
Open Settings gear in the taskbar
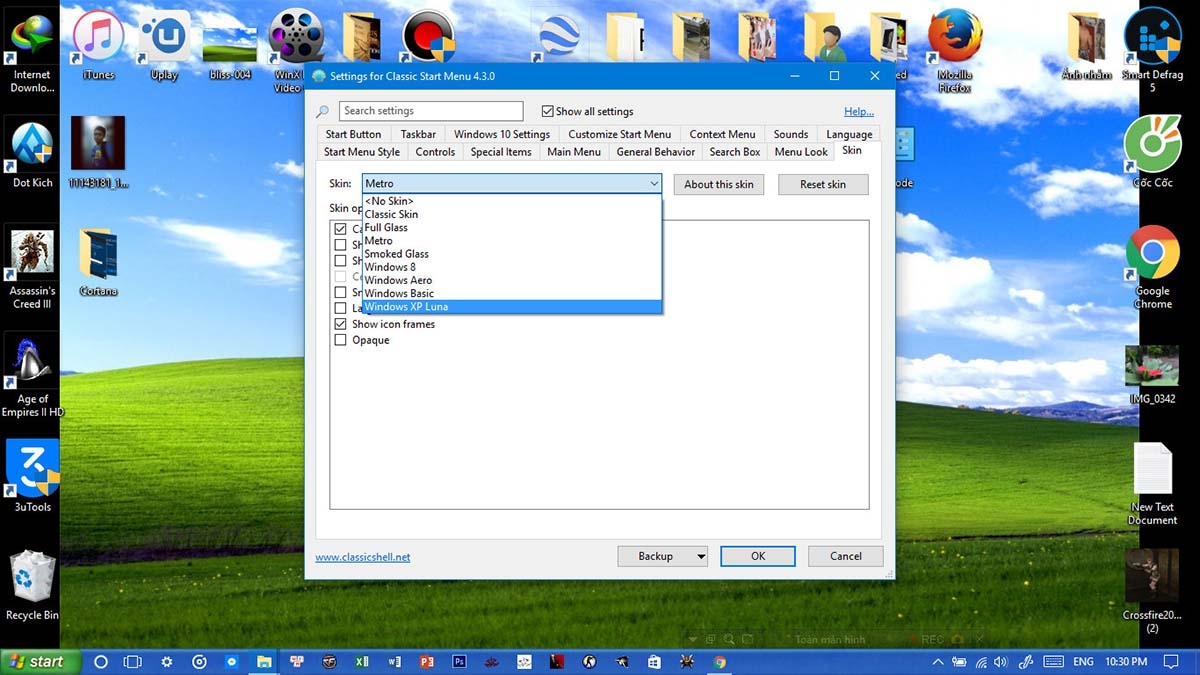tap(167, 662)
